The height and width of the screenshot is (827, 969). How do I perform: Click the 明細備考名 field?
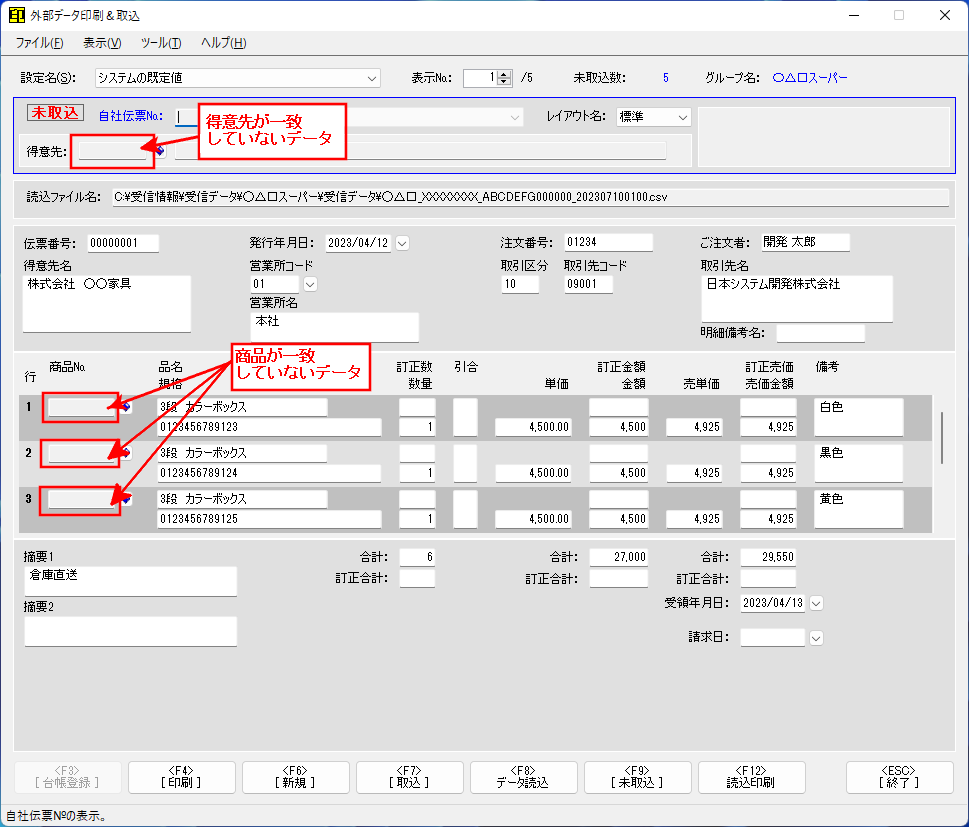click(820, 333)
